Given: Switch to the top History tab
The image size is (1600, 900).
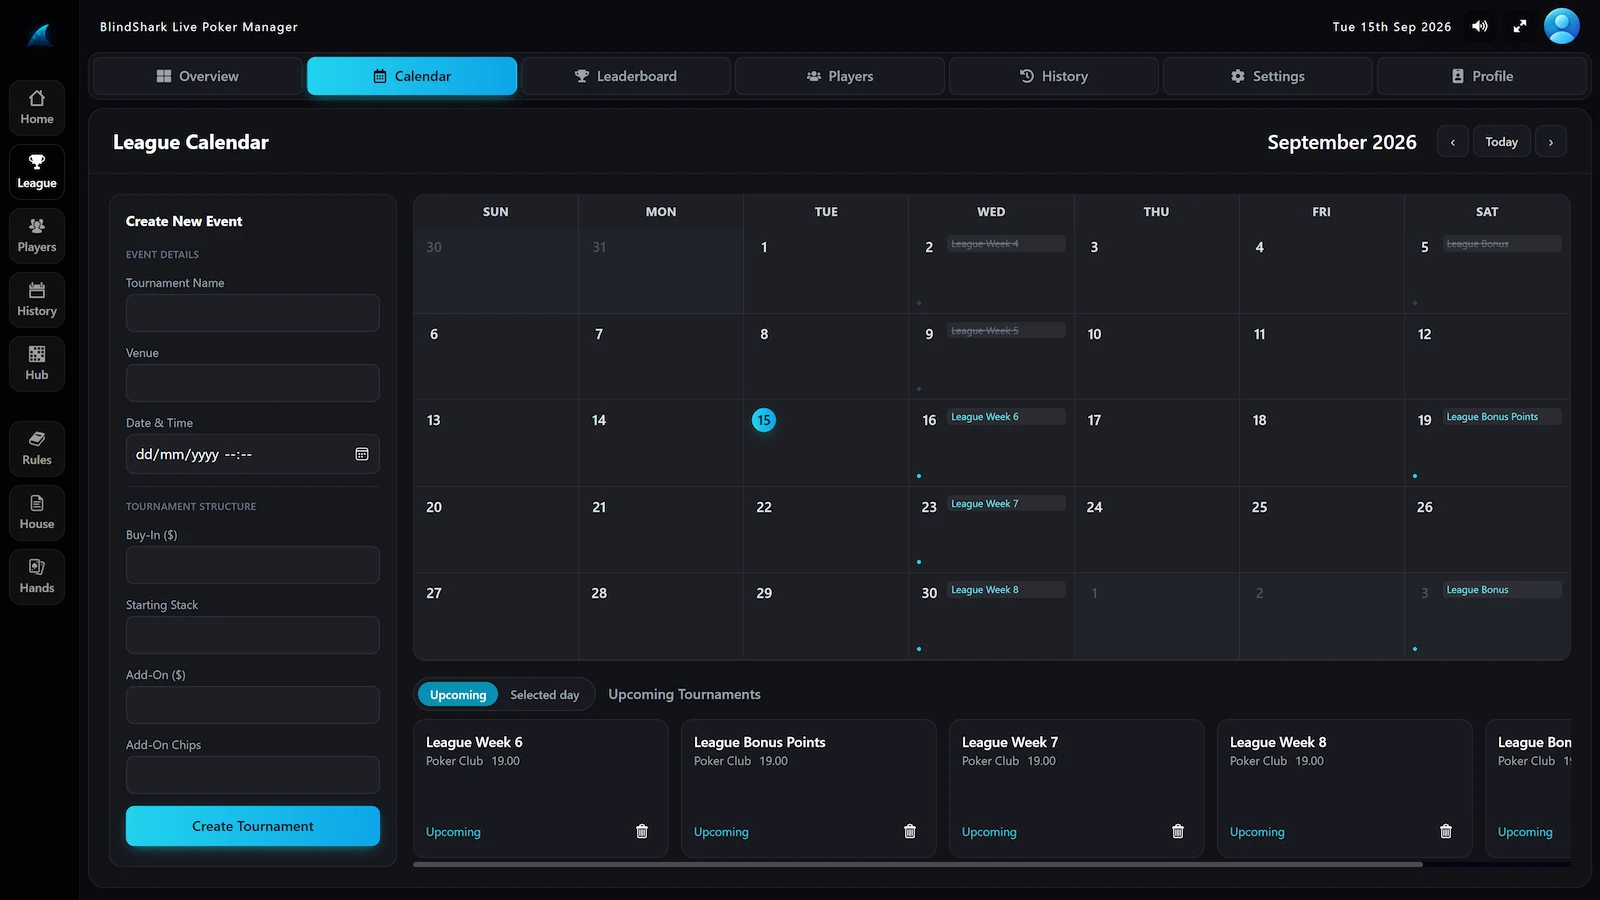Looking at the screenshot, I should (1054, 76).
